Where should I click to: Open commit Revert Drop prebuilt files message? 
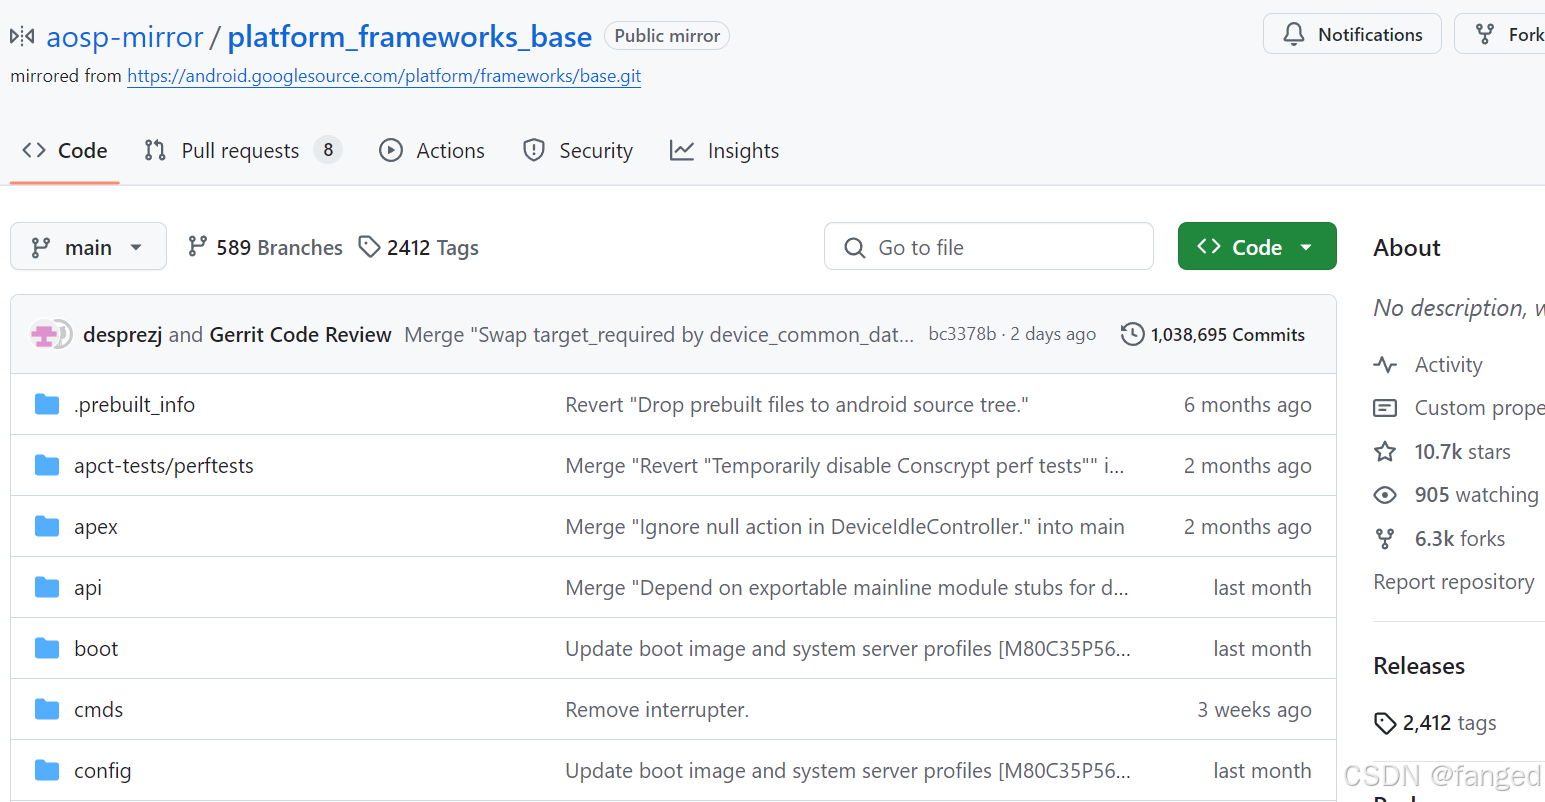pyautogui.click(x=797, y=405)
